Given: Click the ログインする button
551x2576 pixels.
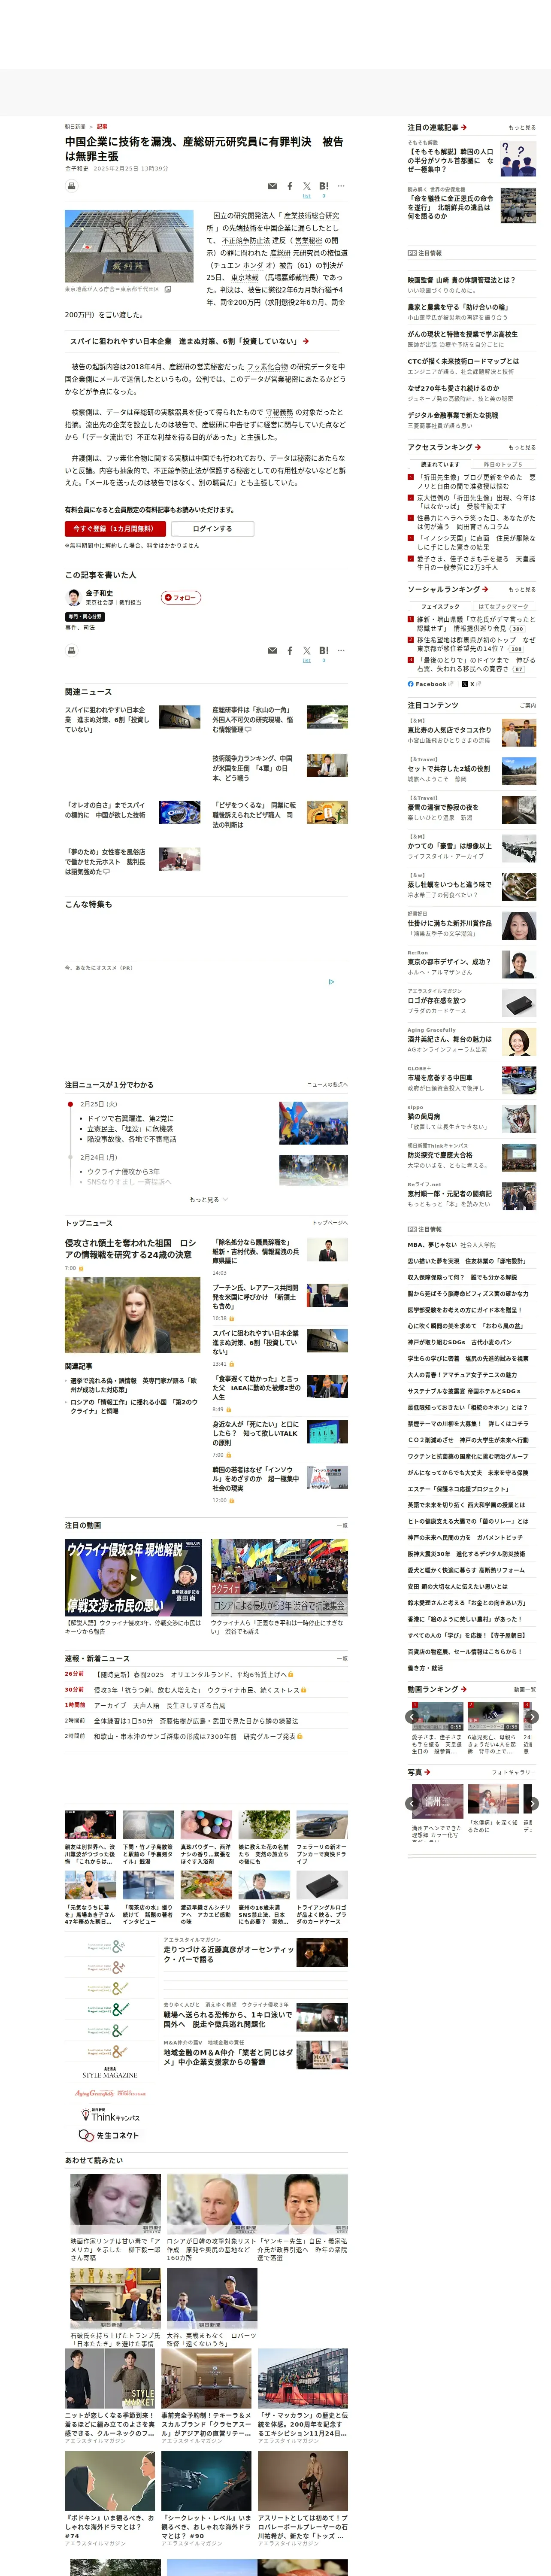Looking at the screenshot, I should click(x=212, y=528).
